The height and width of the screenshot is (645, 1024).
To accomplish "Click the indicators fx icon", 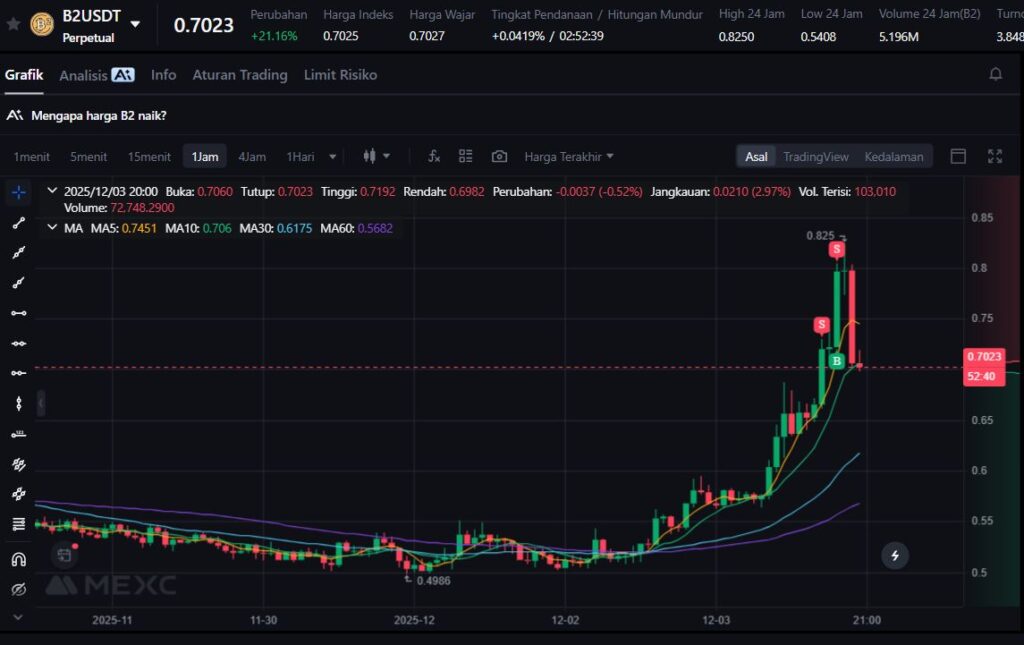I will 434,156.
